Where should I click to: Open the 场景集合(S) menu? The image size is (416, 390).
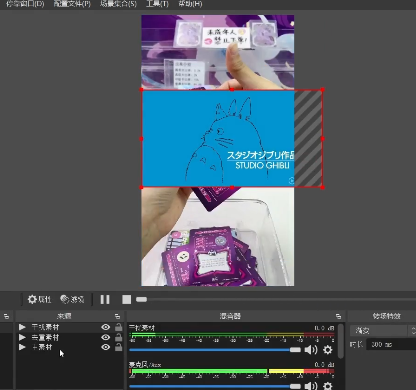click(x=118, y=4)
